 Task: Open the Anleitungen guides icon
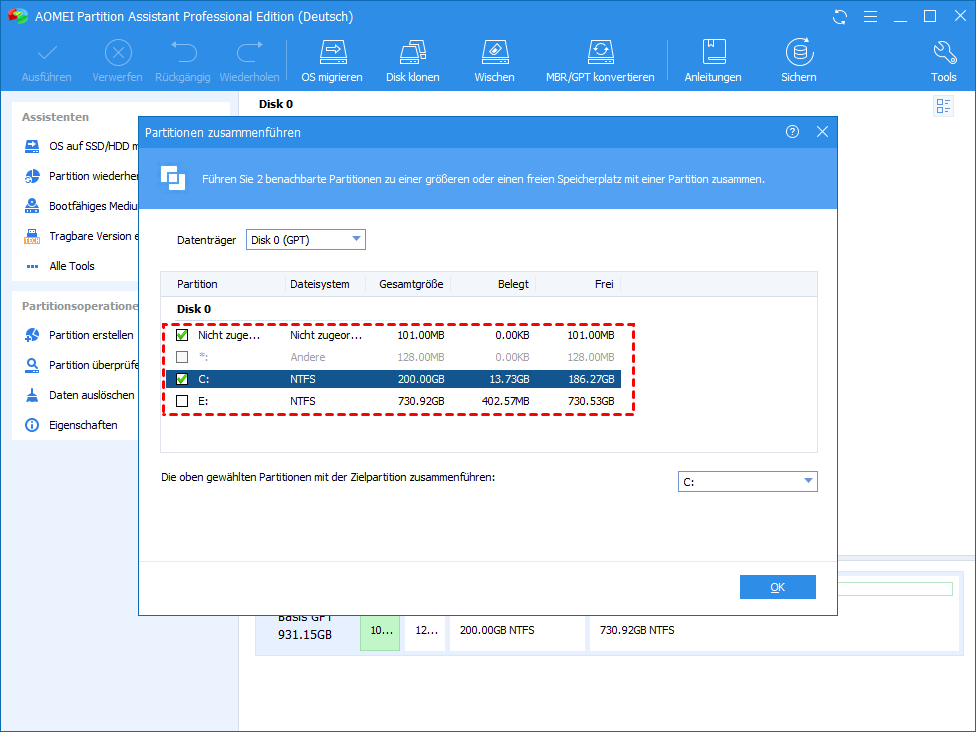tap(713, 52)
